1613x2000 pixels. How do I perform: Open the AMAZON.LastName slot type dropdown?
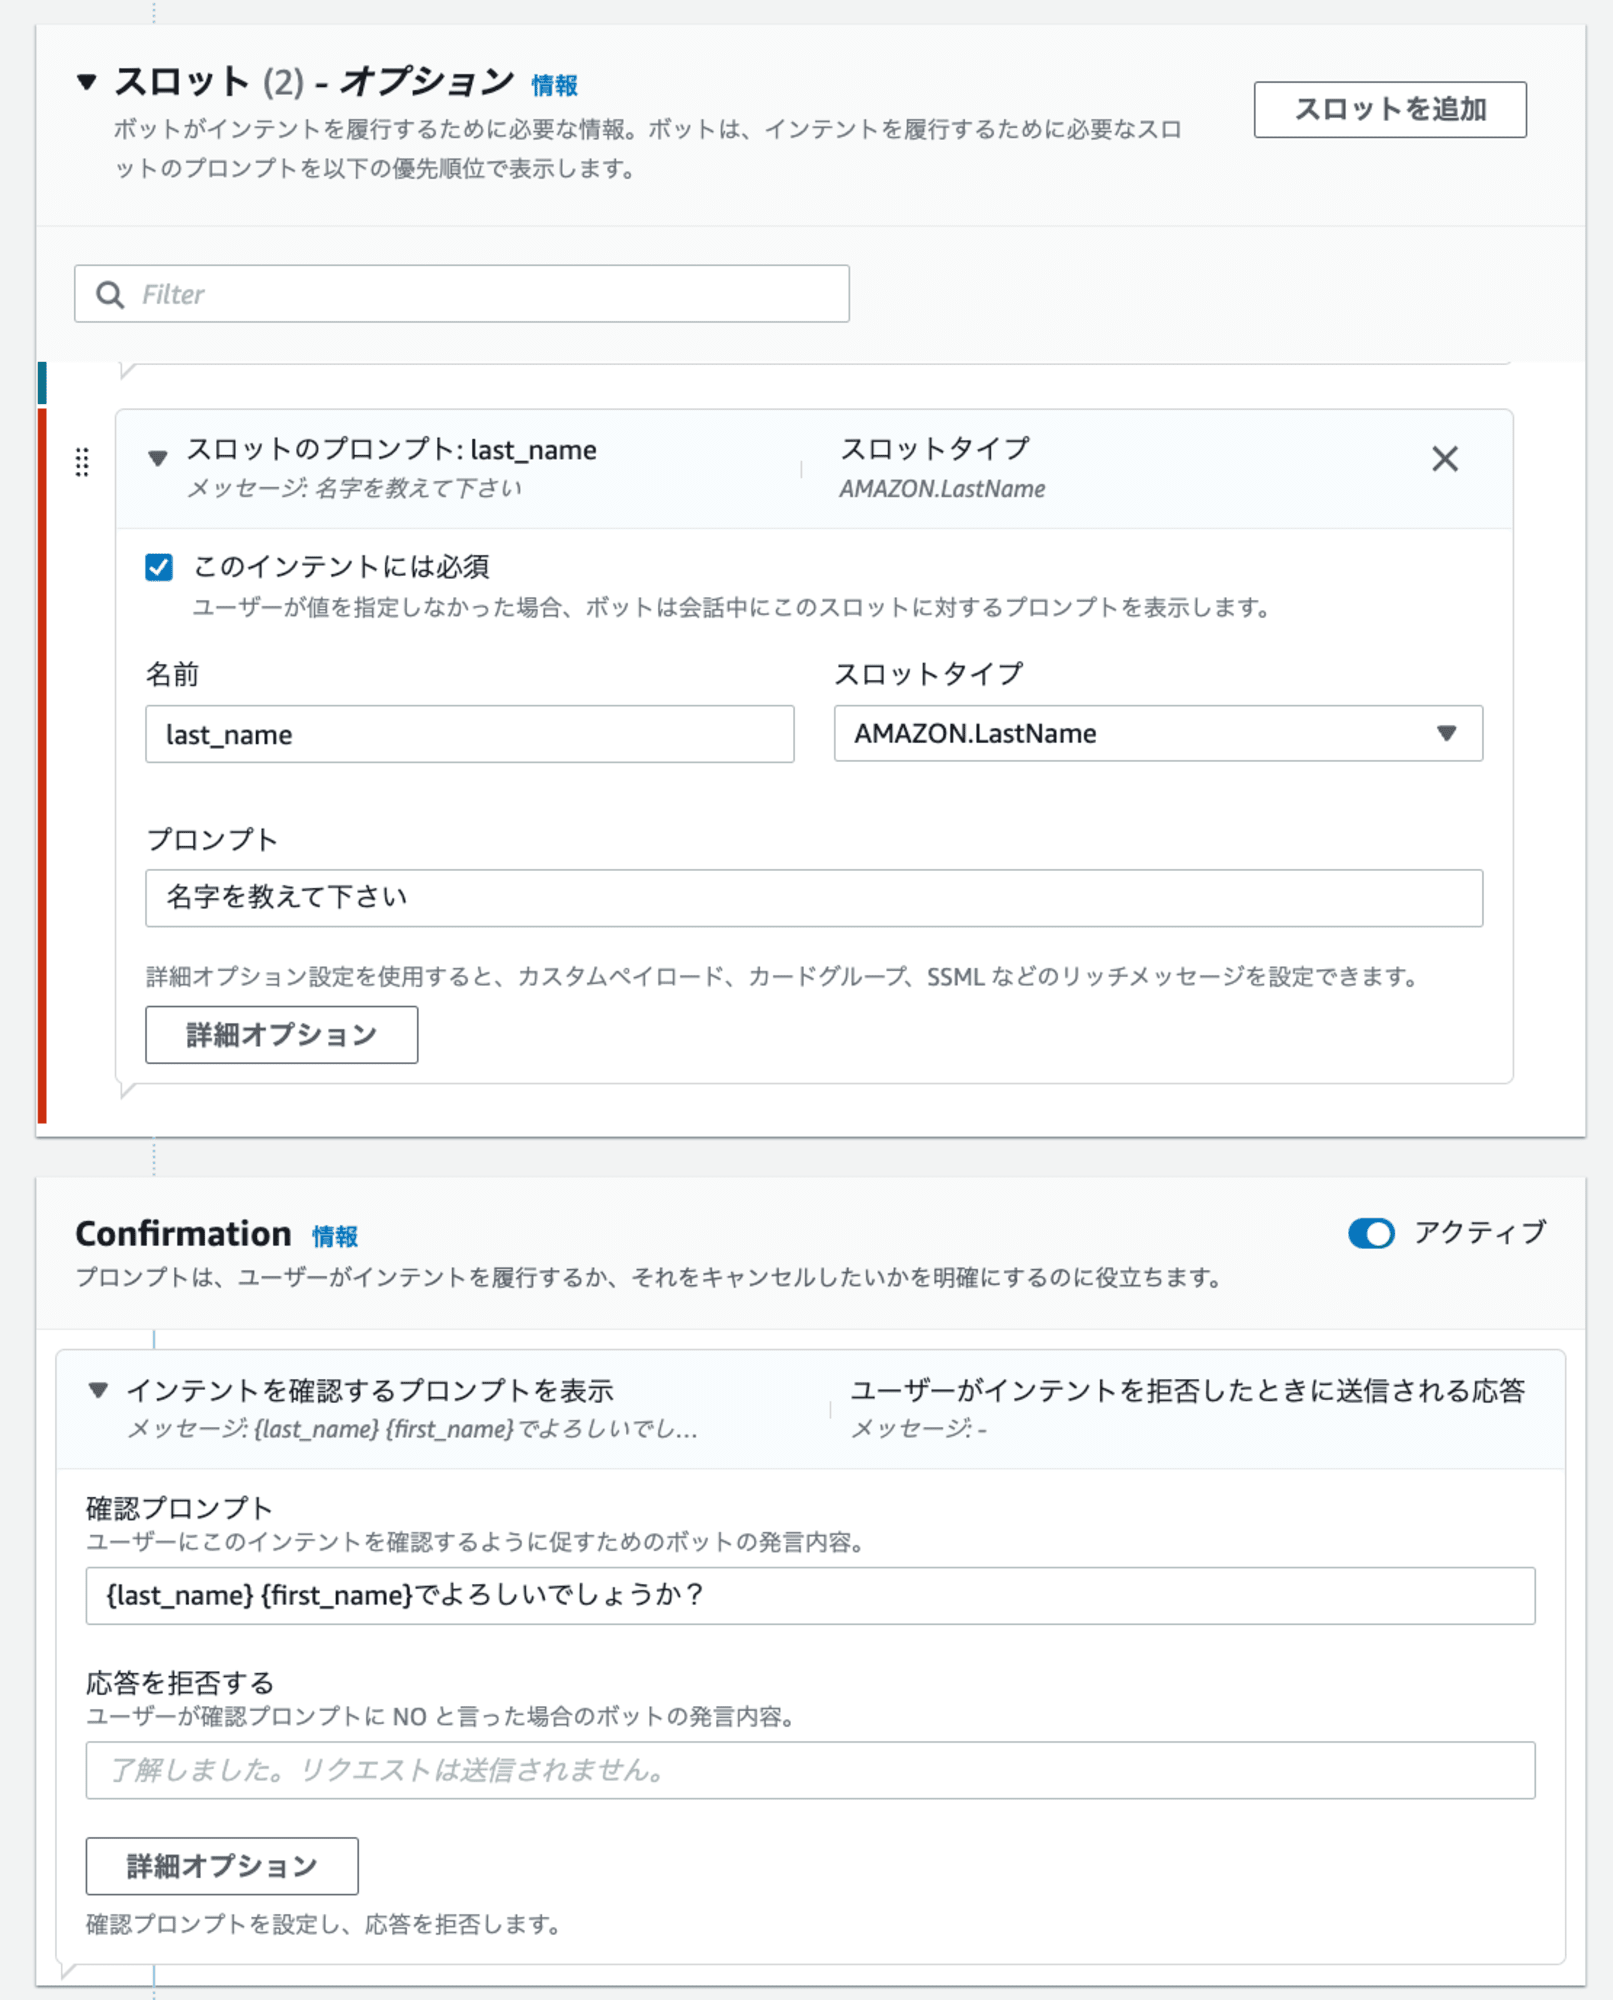(x=1158, y=733)
